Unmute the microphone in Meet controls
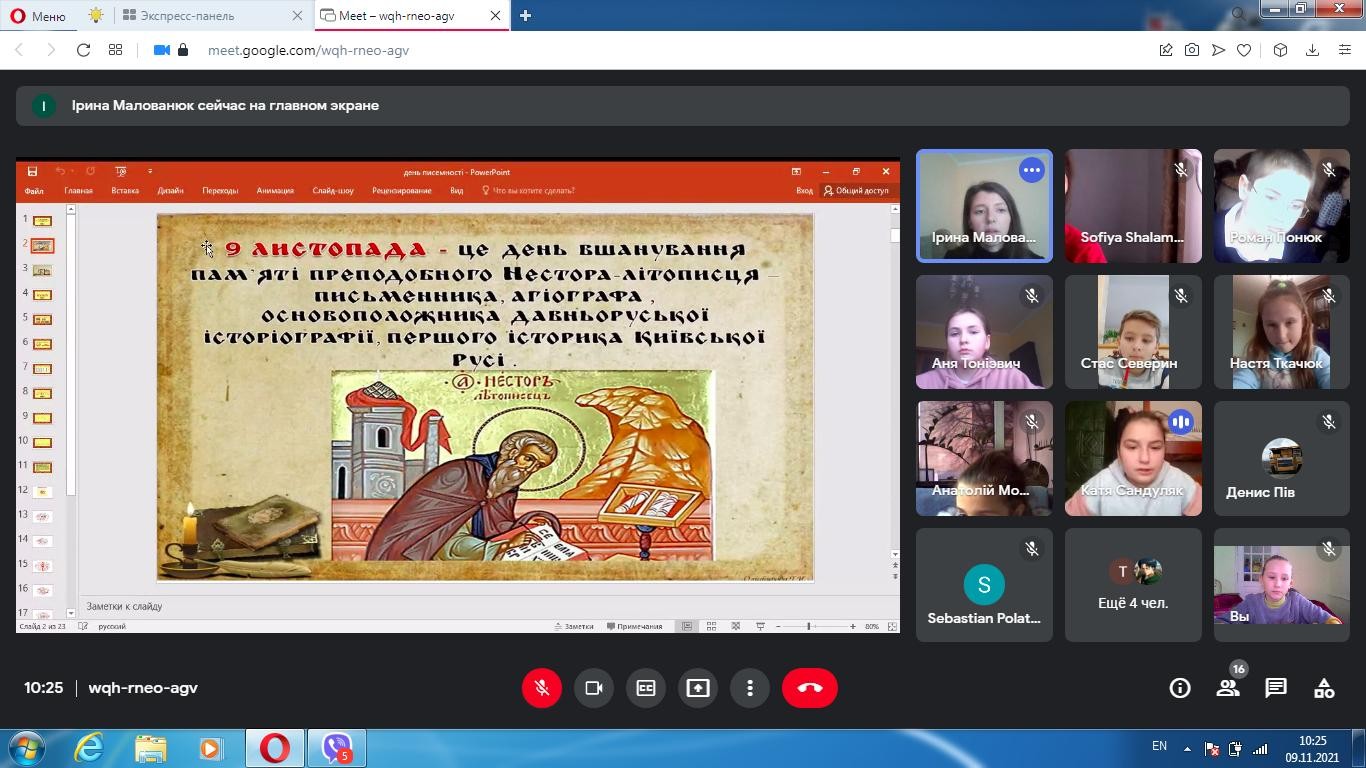 (542, 688)
